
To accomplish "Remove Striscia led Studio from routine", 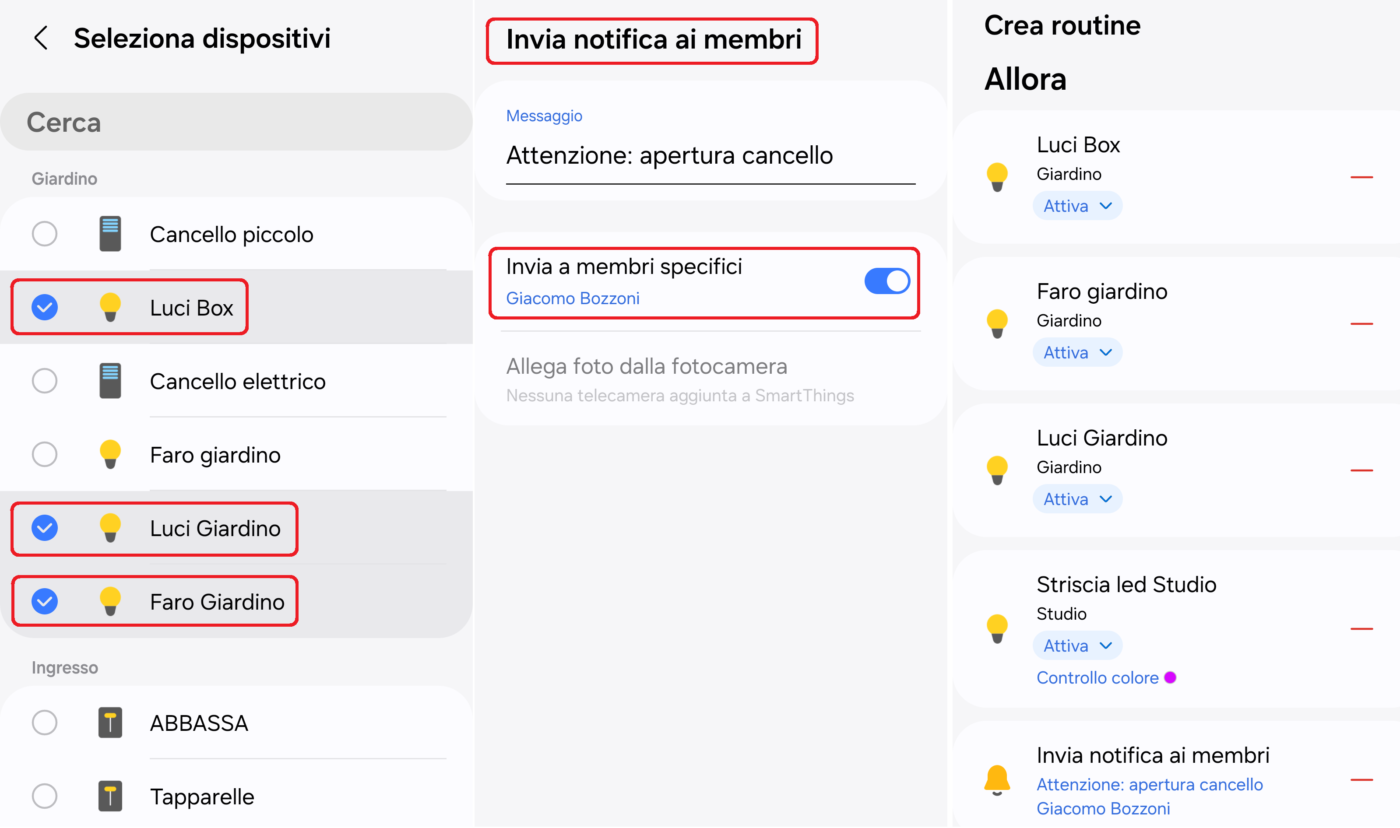I will 1361,629.
